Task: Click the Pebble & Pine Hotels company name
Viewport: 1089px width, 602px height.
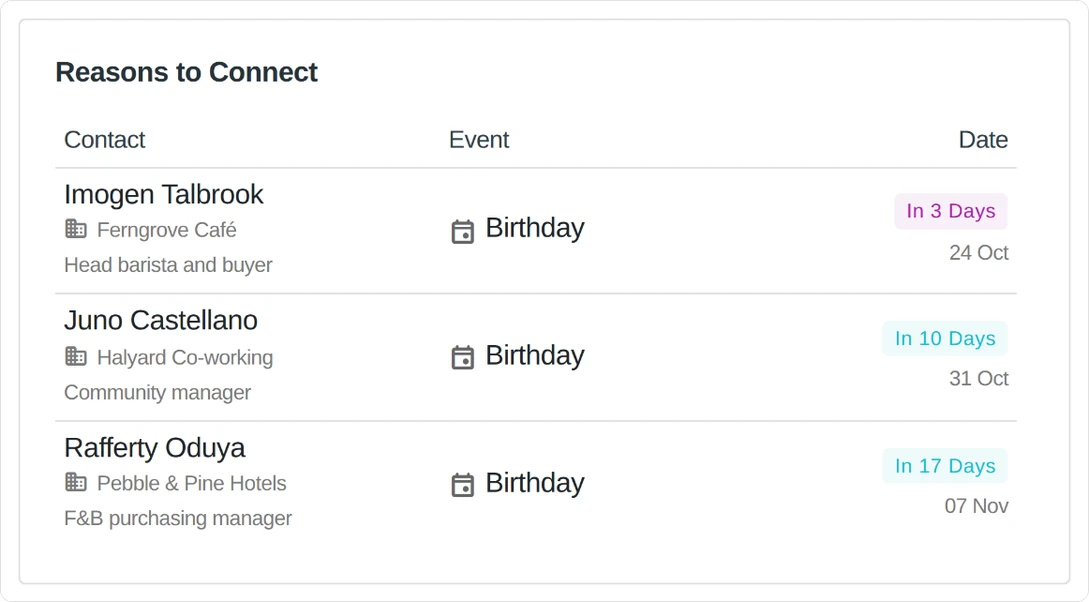Action: pos(192,483)
